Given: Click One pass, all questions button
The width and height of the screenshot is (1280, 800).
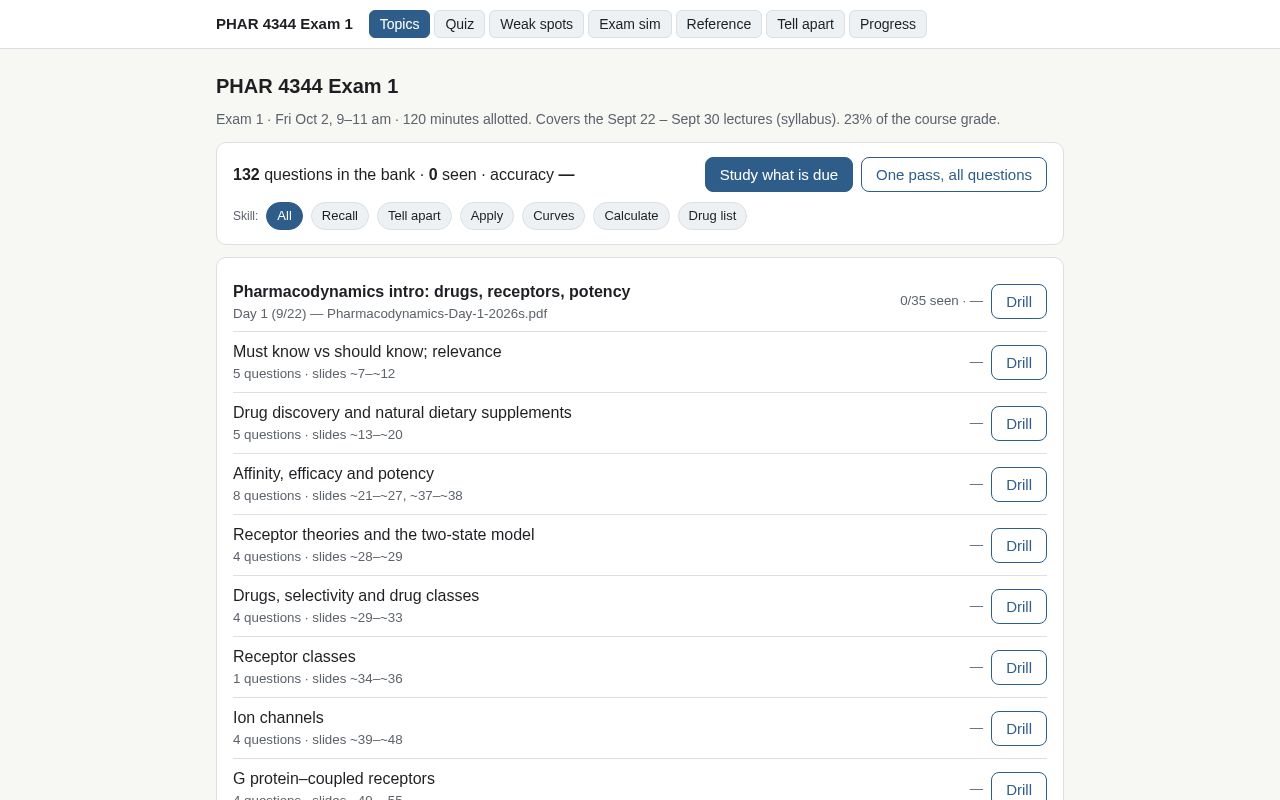Looking at the screenshot, I should tap(954, 175).
